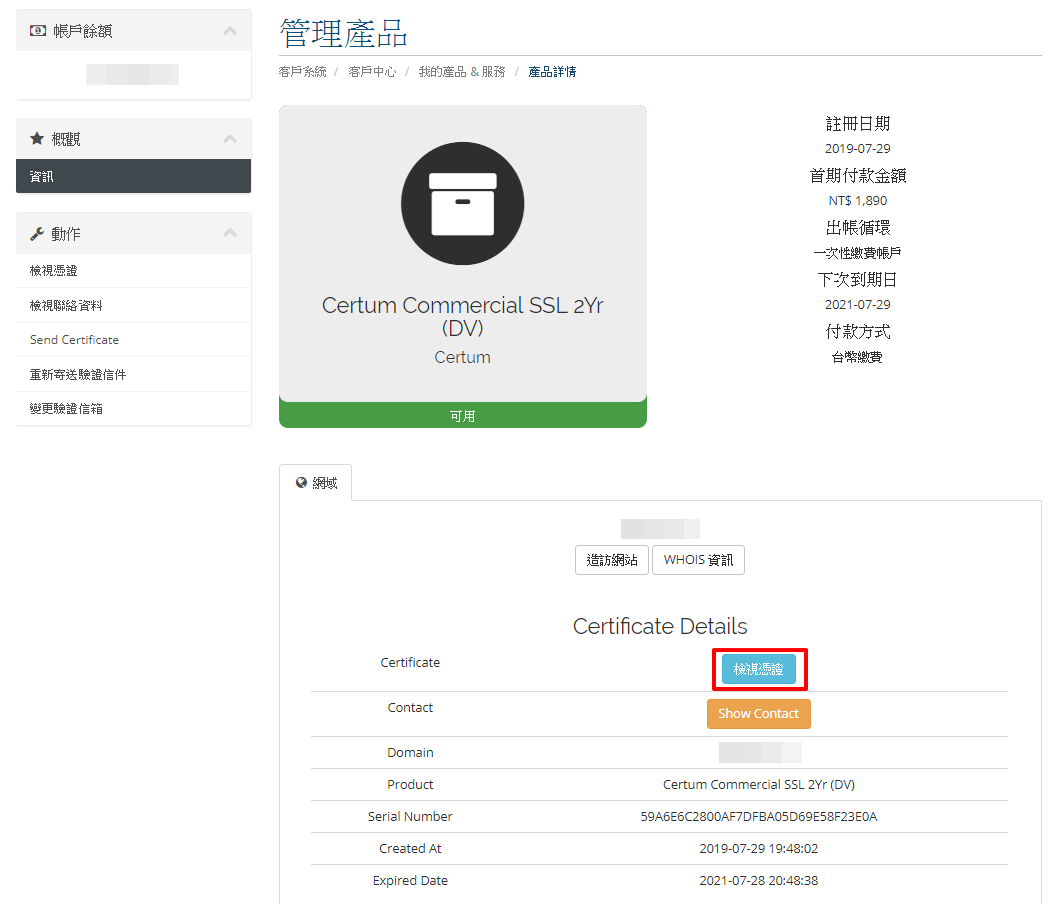Open 檢視憑證 in the actions sidebar
This screenshot has width=1062, height=904.
click(x=133, y=271)
